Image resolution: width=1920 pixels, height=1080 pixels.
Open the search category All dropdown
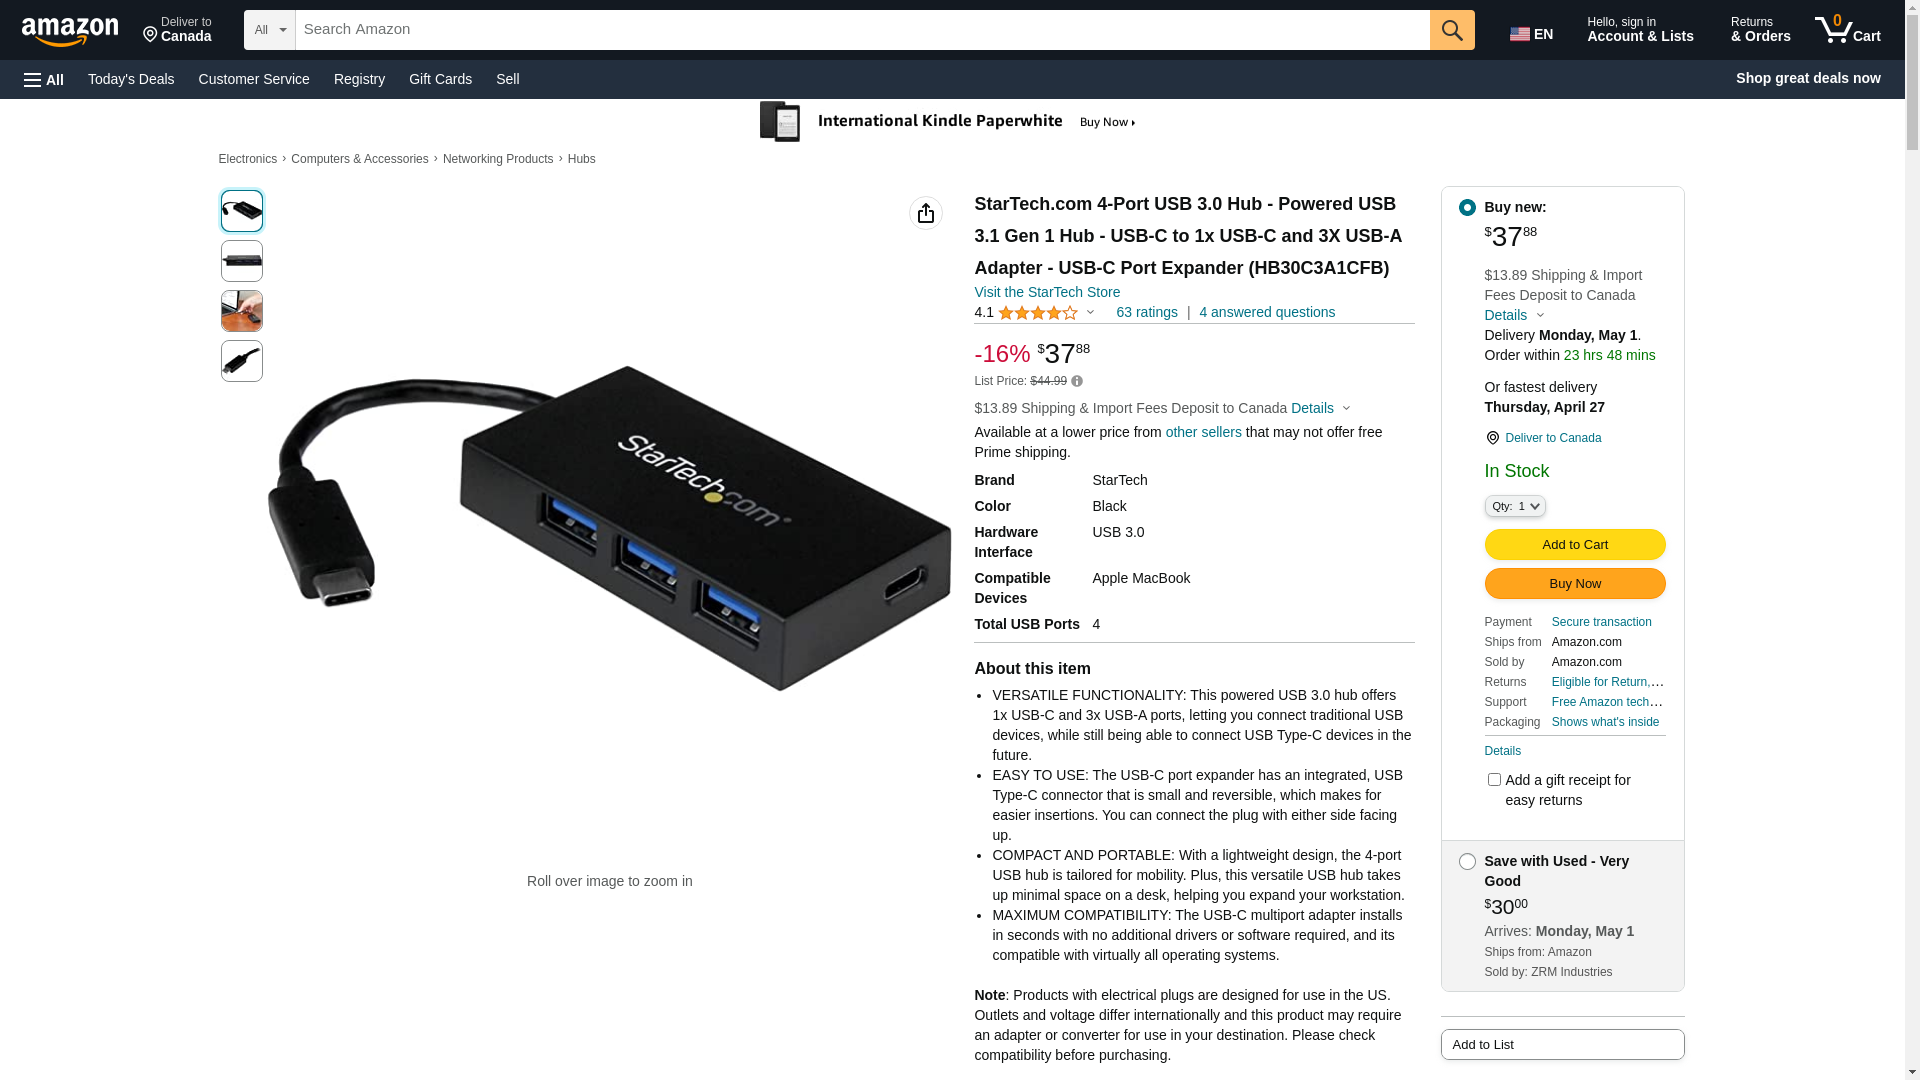tap(270, 30)
